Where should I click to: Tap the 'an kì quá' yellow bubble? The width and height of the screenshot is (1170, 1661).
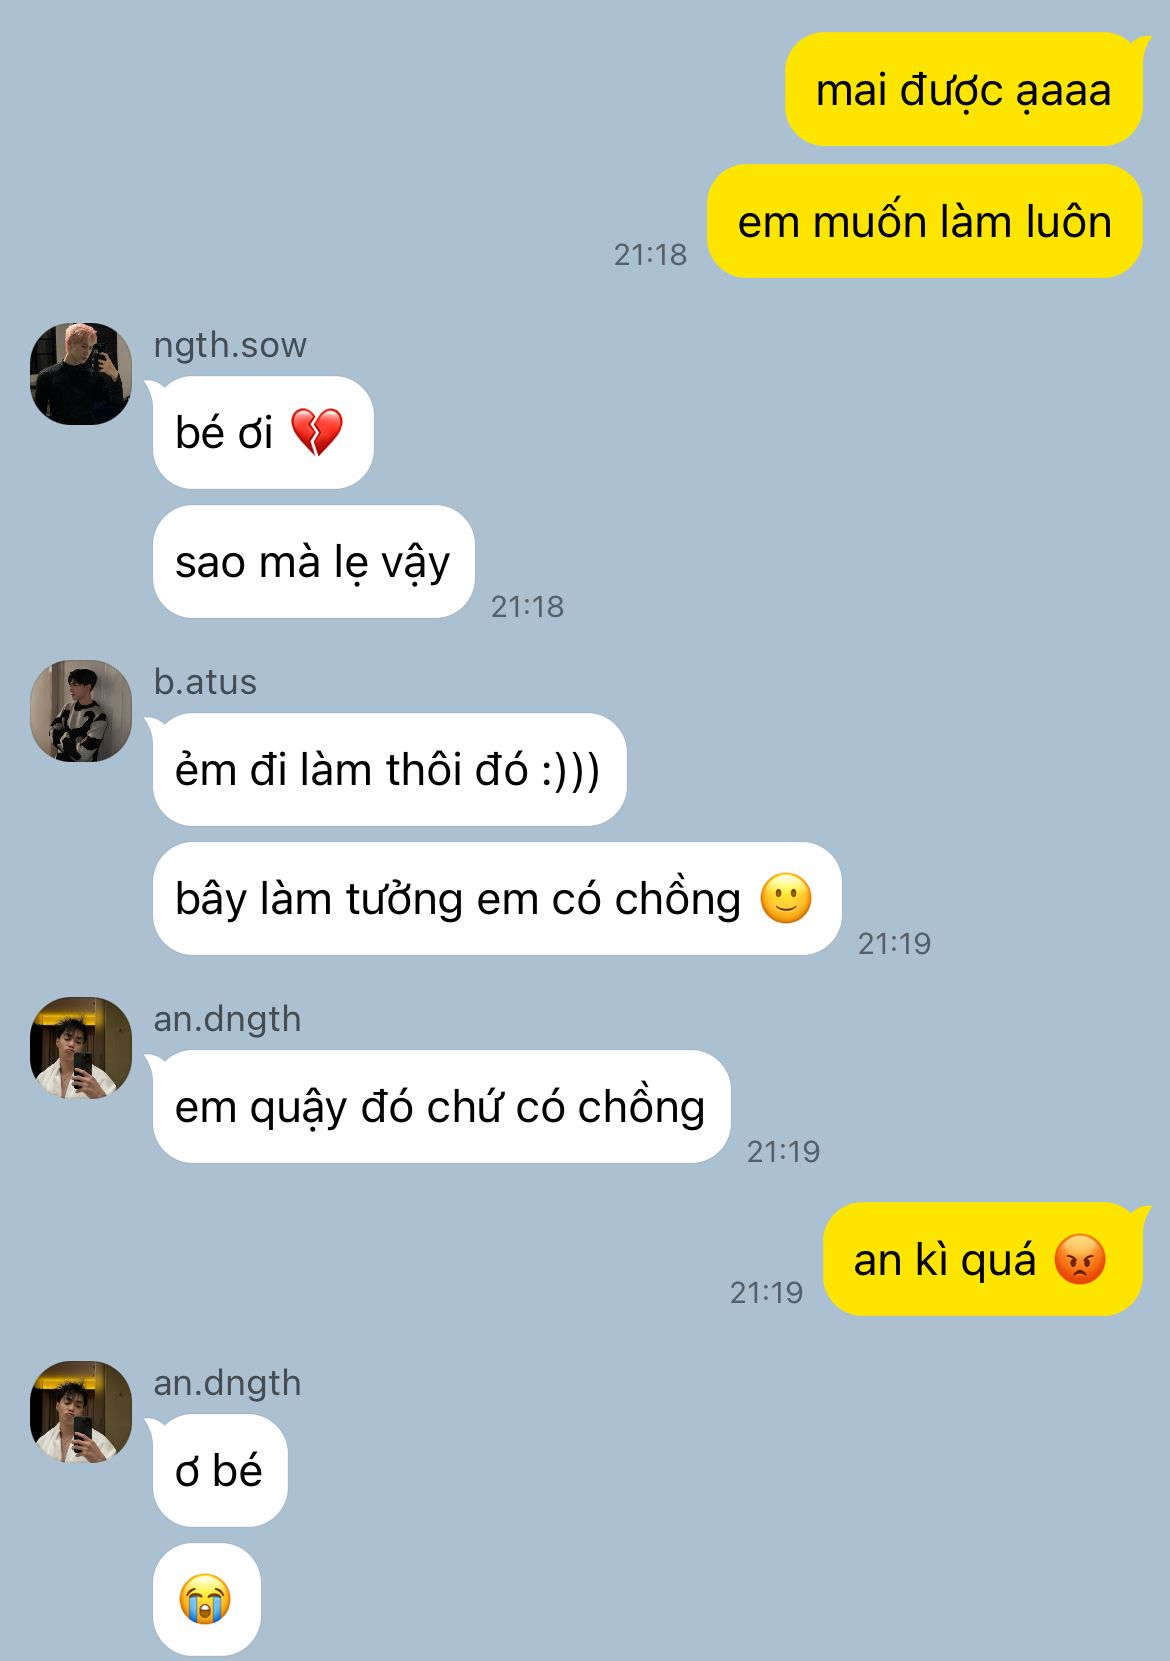tap(982, 1259)
